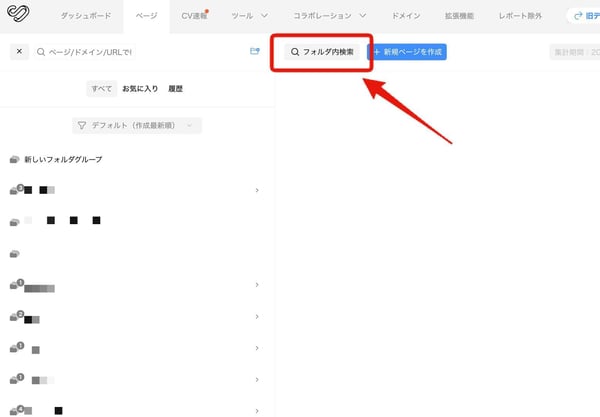600x417 pixels.
Task: Close the folder panel with X button
Action: (20, 51)
